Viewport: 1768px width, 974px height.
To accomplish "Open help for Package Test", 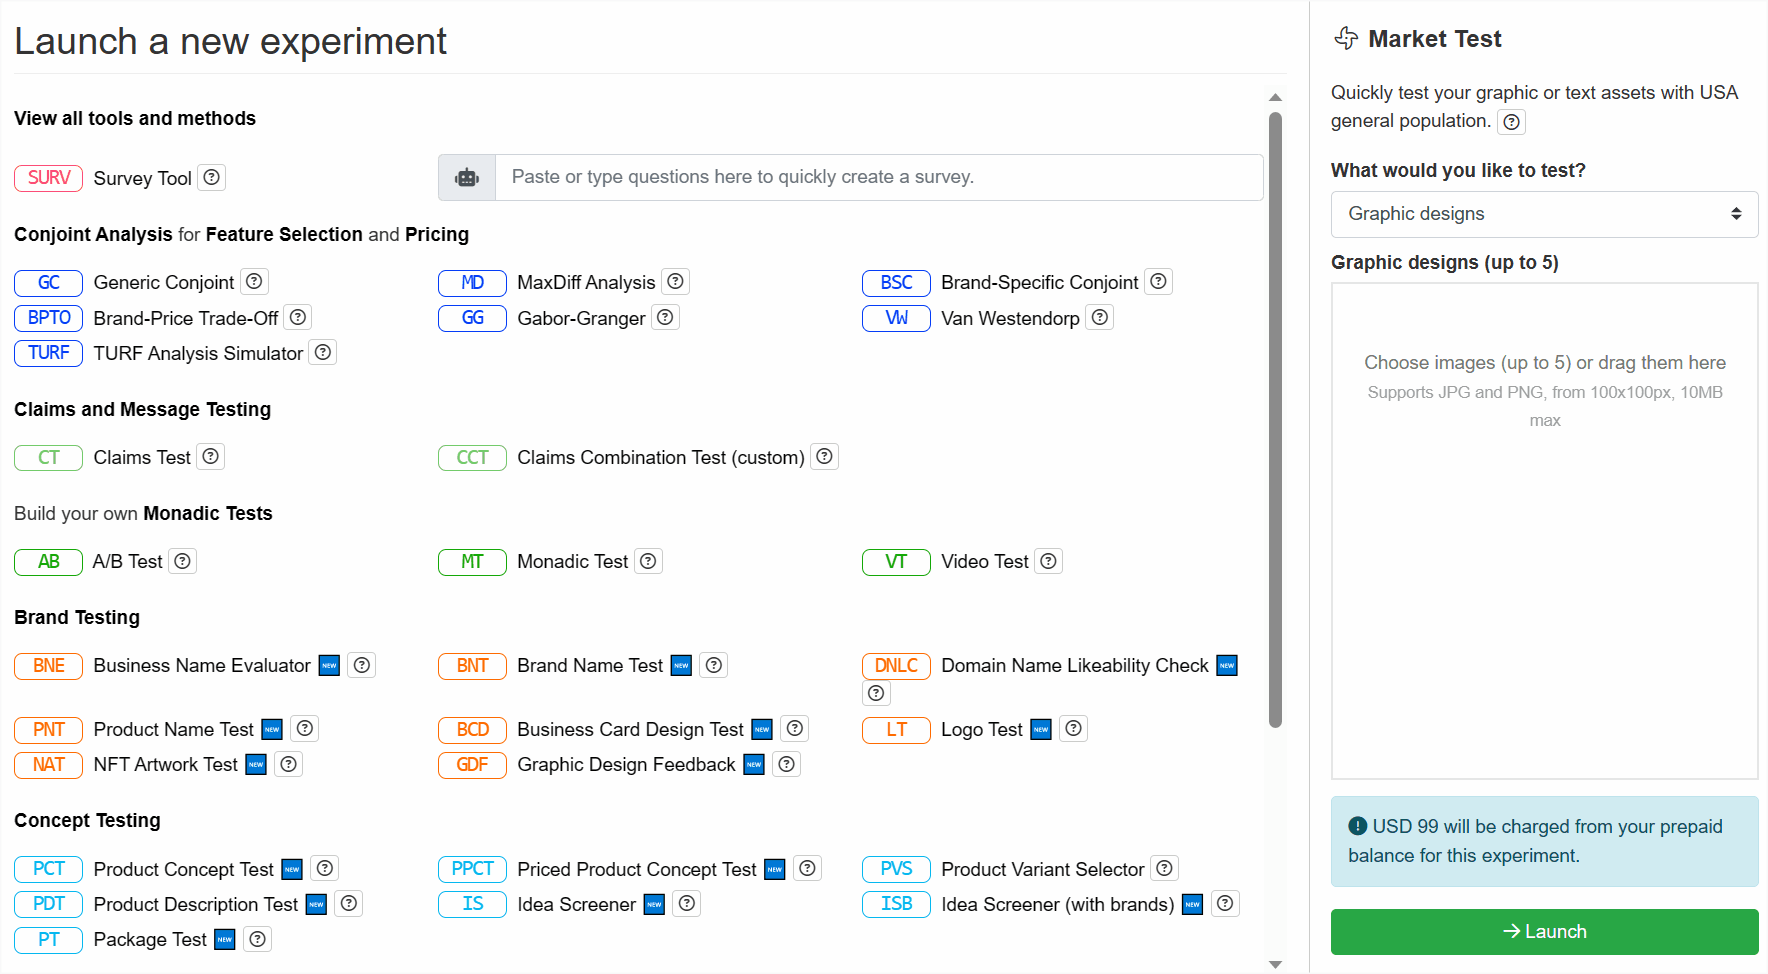I will (x=258, y=939).
